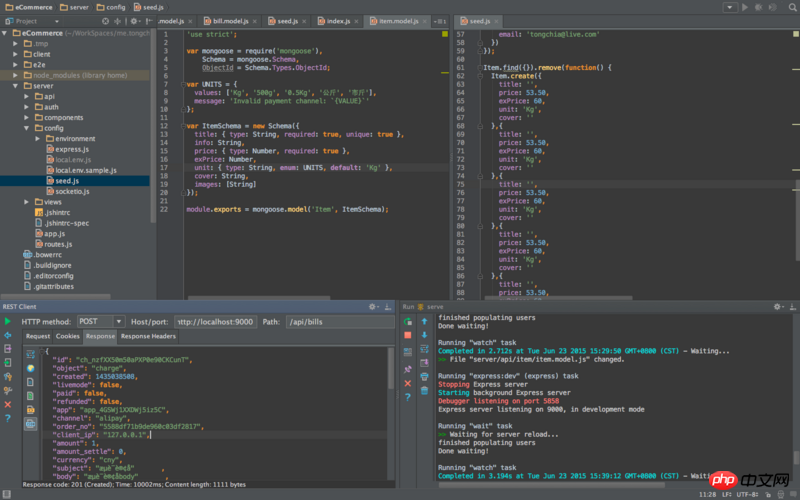Screen dimensions: 800x500
Task: Click the up arrow in Run console toolbar
Action: click(x=424, y=321)
